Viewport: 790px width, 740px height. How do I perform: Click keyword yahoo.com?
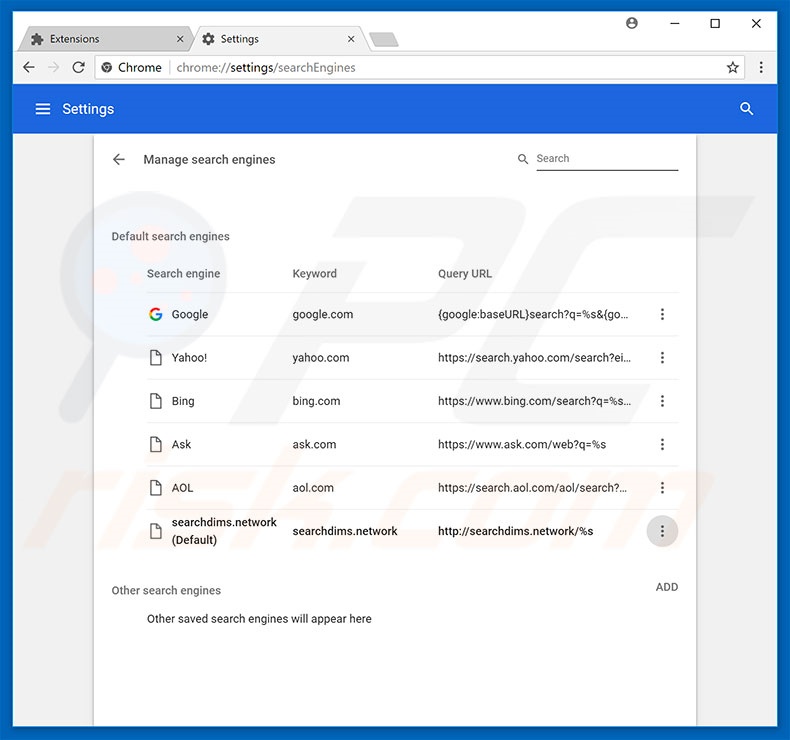click(320, 358)
